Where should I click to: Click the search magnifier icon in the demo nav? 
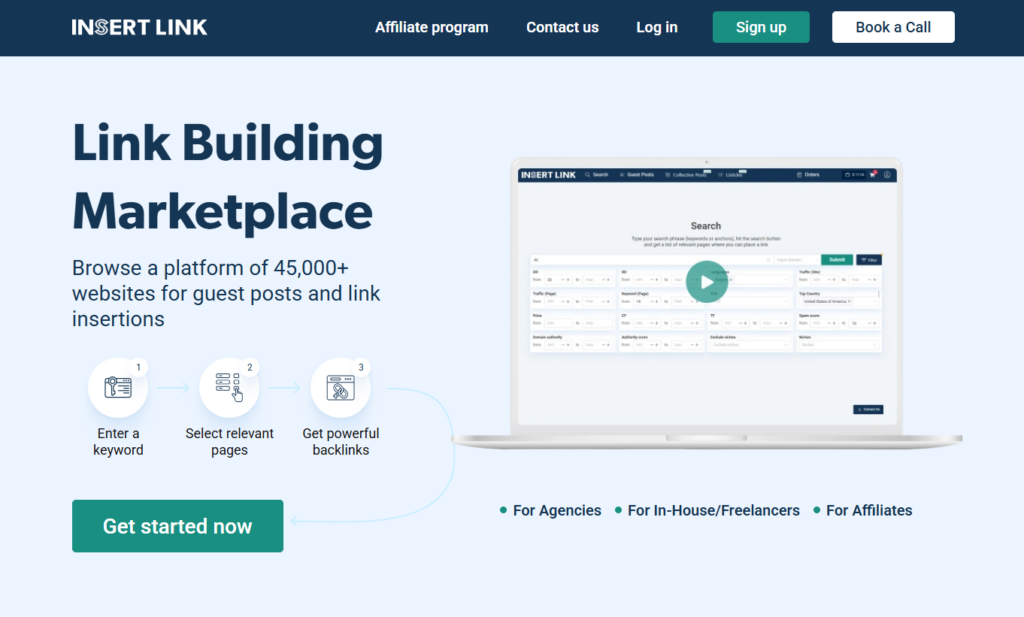pos(587,175)
